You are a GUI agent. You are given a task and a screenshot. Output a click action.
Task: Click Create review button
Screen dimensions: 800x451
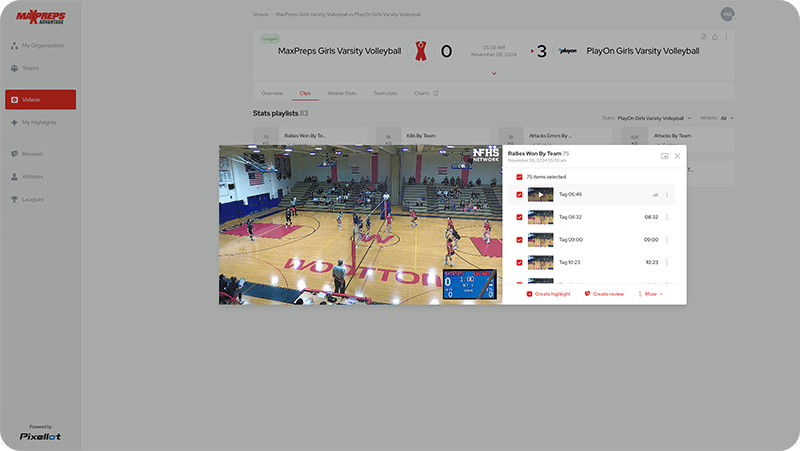(x=604, y=294)
